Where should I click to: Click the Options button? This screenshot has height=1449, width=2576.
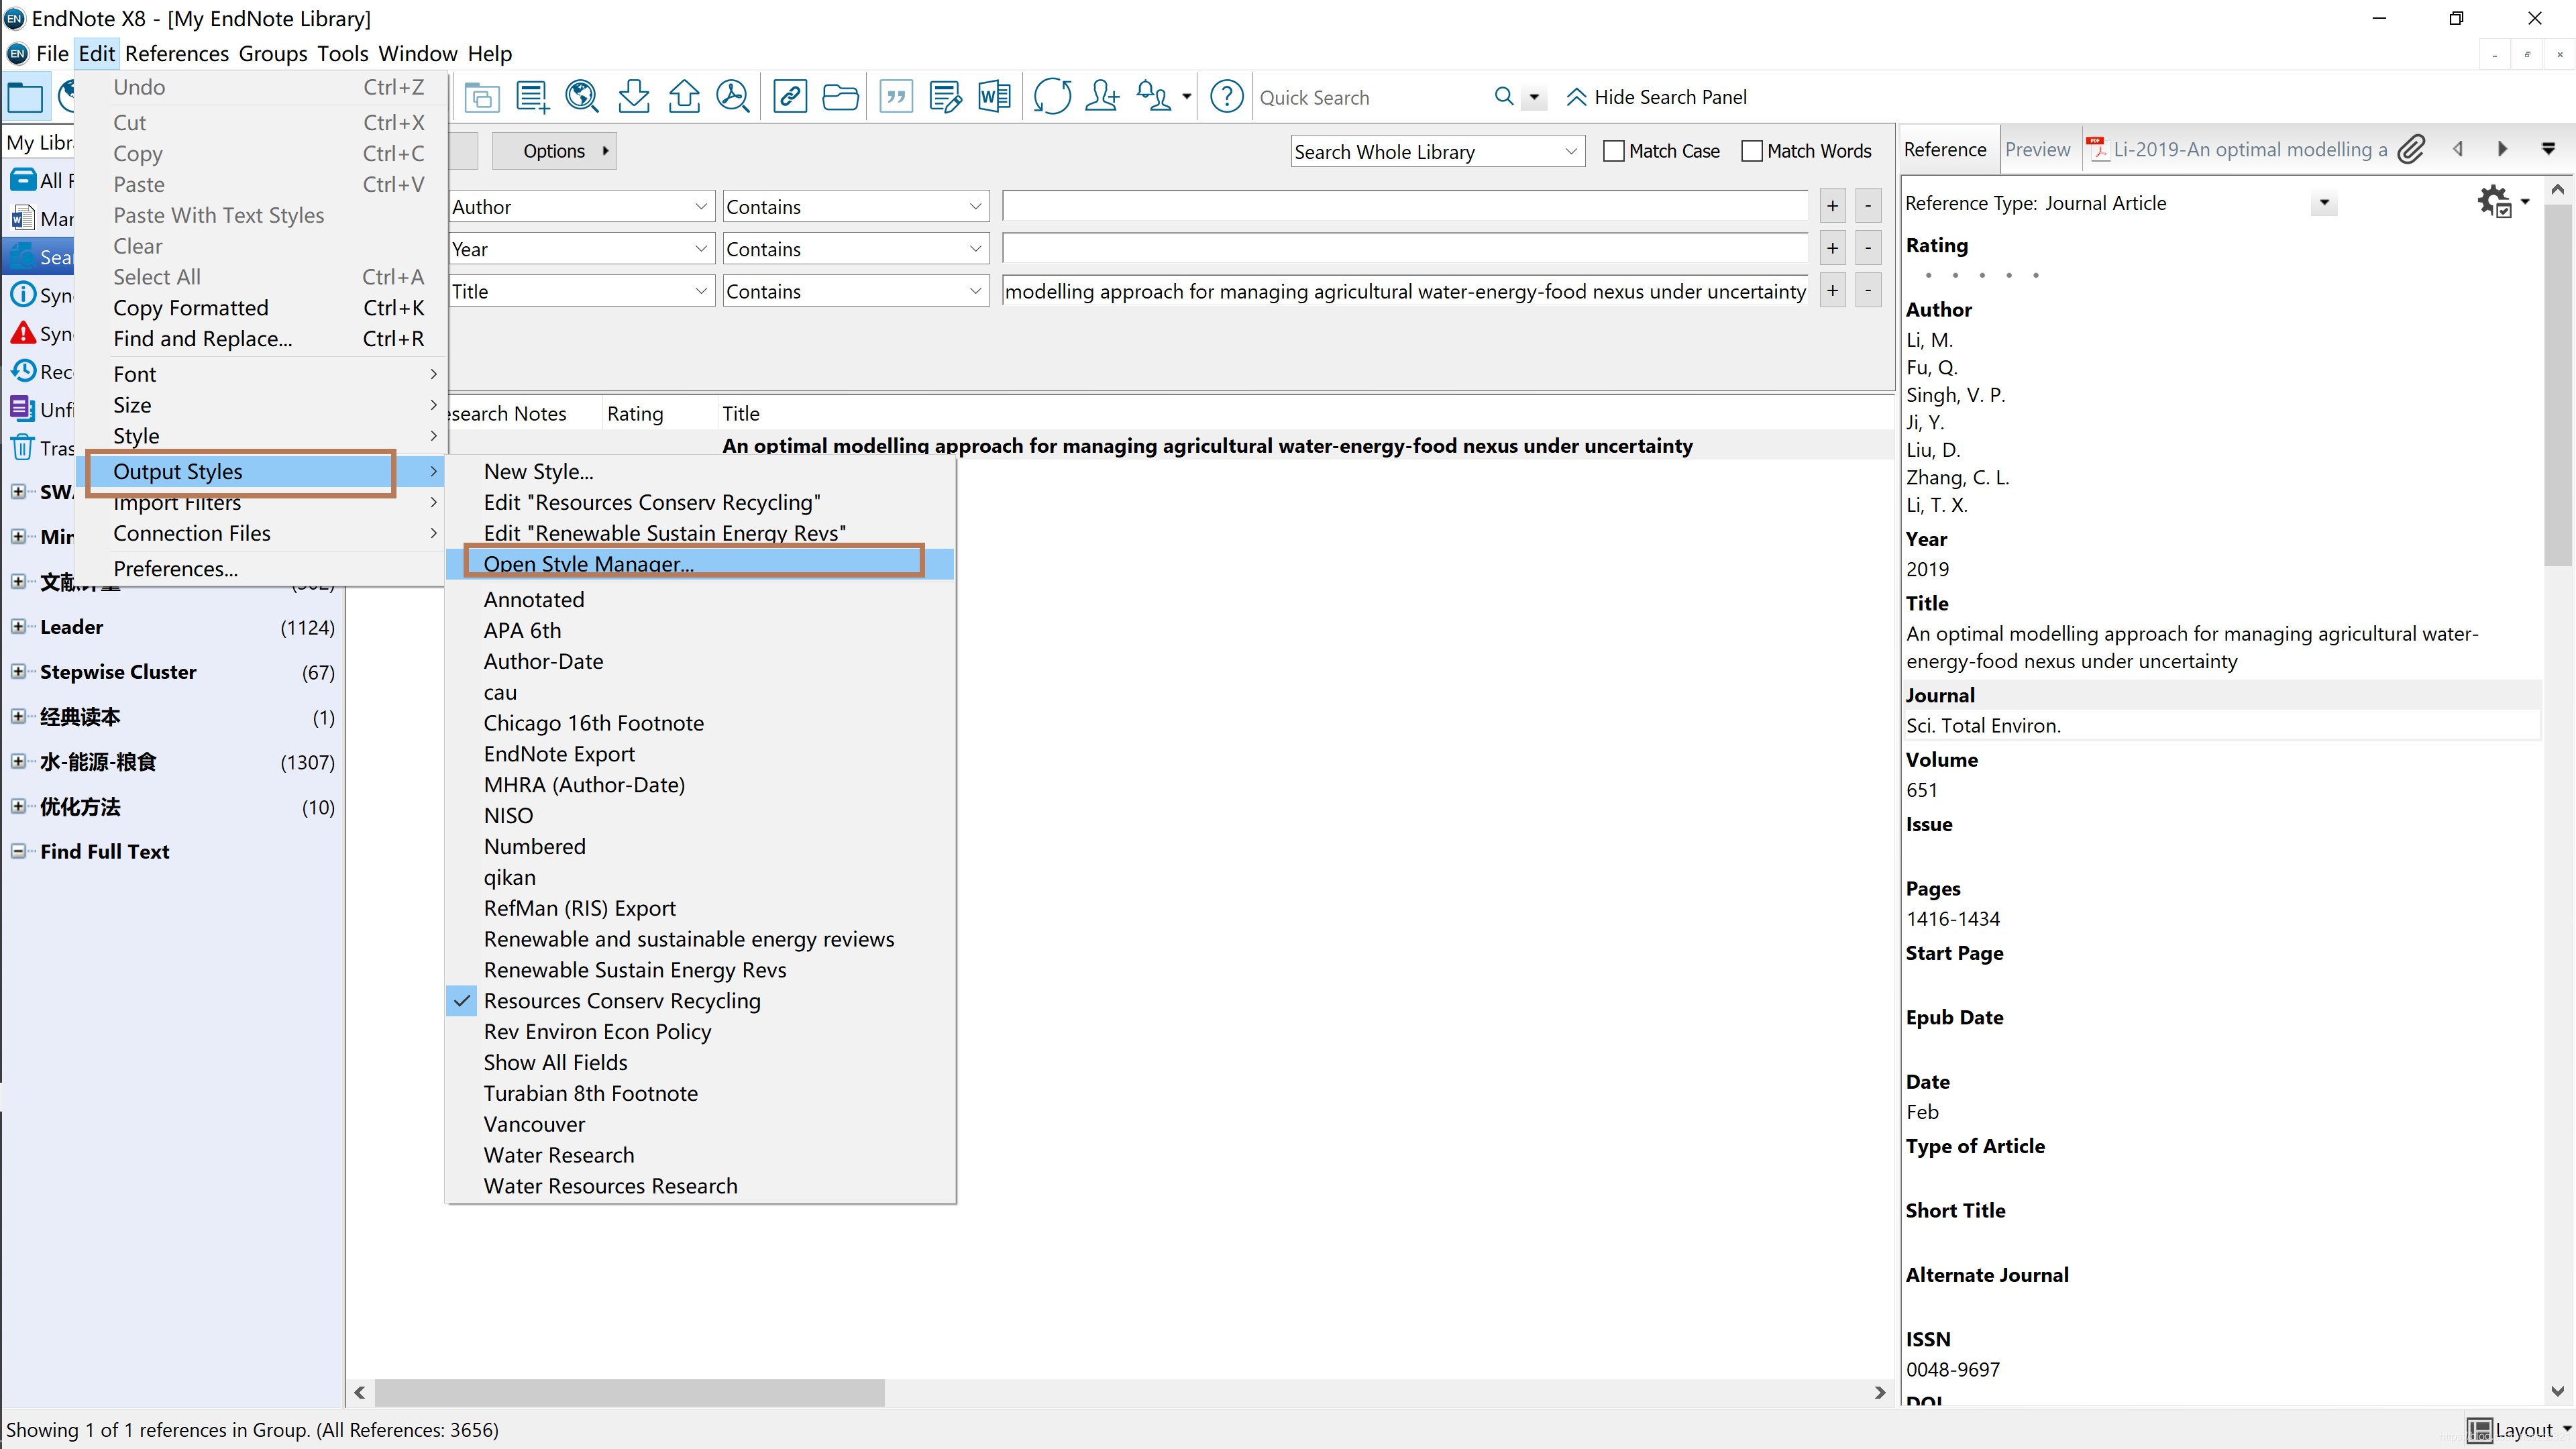pos(554,151)
